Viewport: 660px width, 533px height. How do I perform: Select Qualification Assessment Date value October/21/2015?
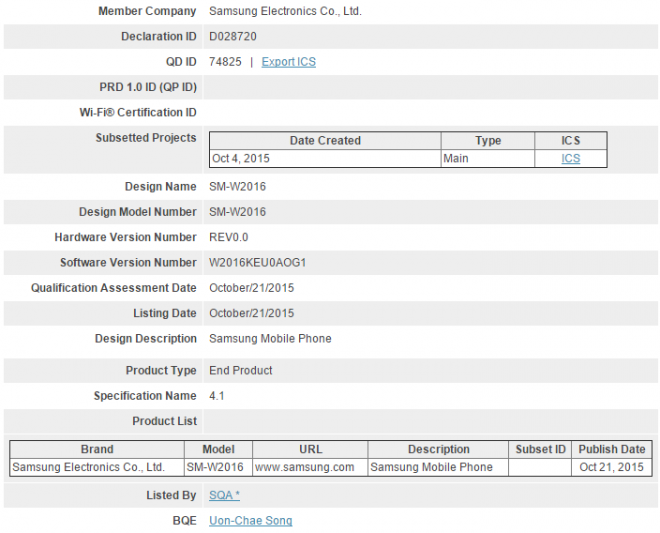251,288
